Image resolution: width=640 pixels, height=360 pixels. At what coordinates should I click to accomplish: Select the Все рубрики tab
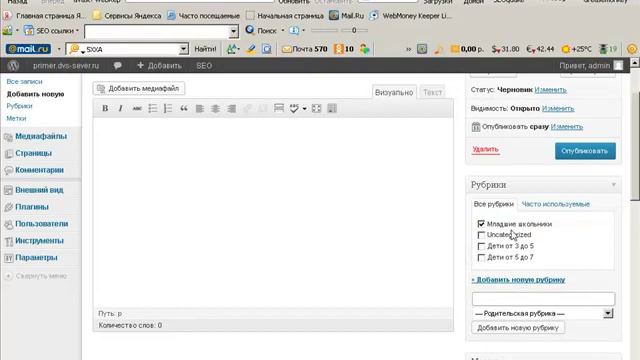pyautogui.click(x=494, y=204)
